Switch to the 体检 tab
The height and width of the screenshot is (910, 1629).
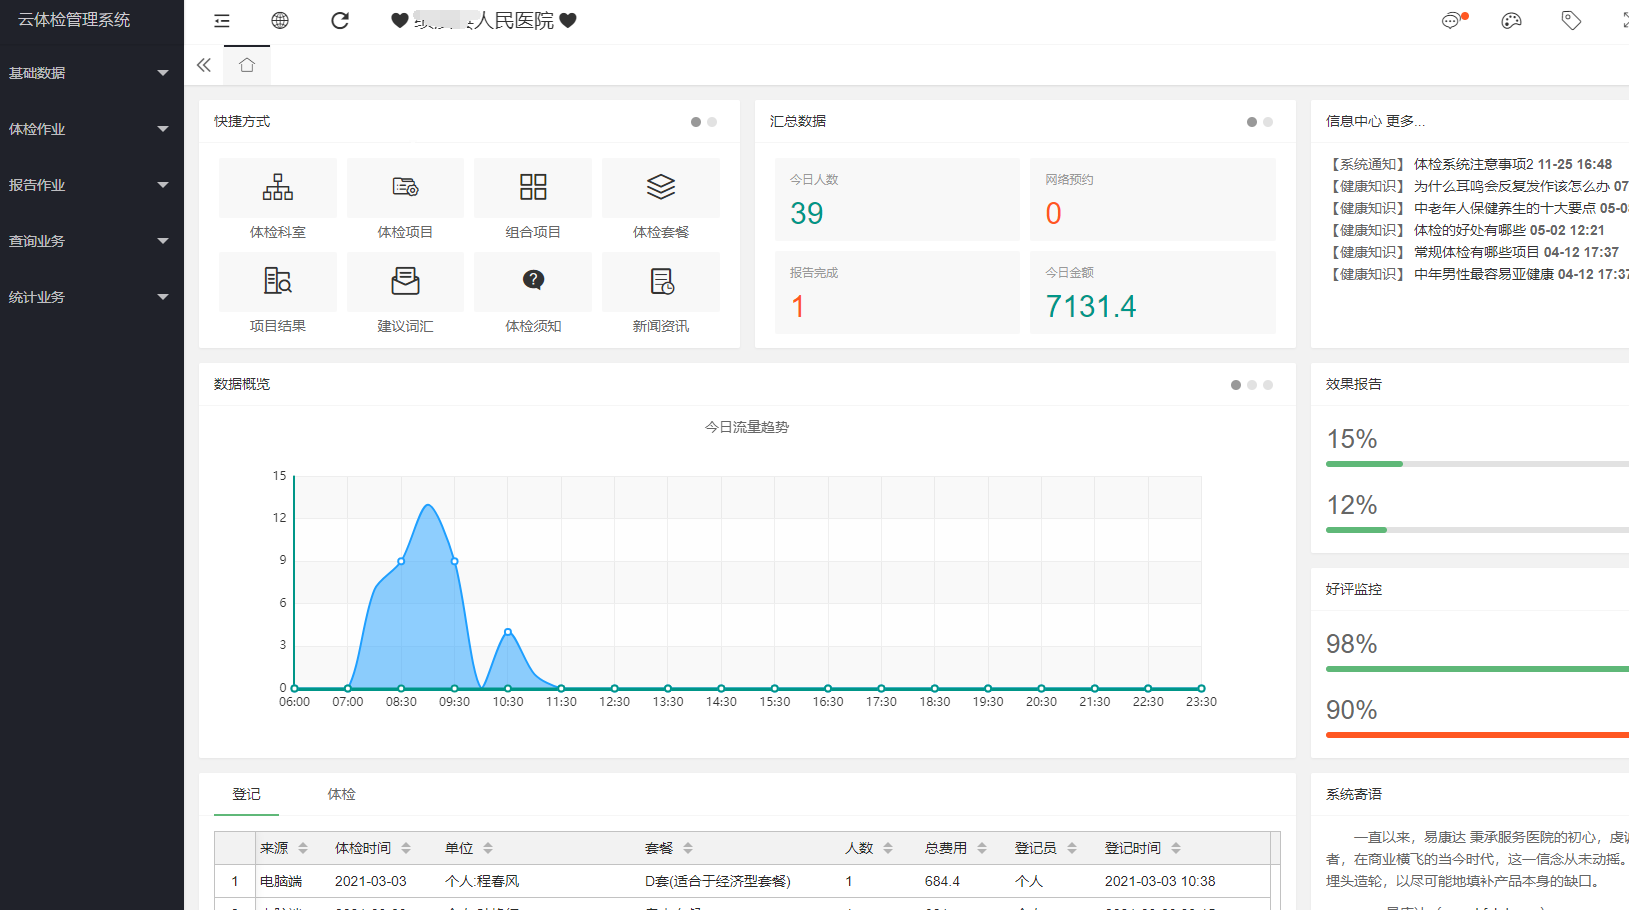(341, 794)
